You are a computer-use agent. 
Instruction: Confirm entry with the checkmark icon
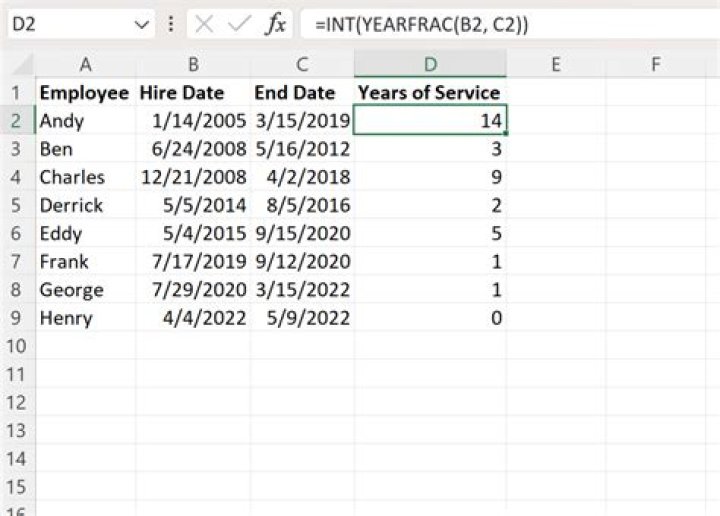tap(239, 24)
